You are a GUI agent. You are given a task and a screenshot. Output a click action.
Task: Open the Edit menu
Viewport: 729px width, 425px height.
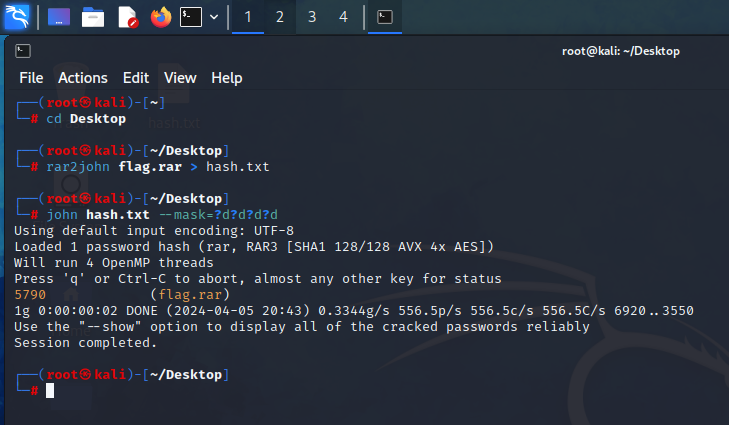click(x=136, y=78)
